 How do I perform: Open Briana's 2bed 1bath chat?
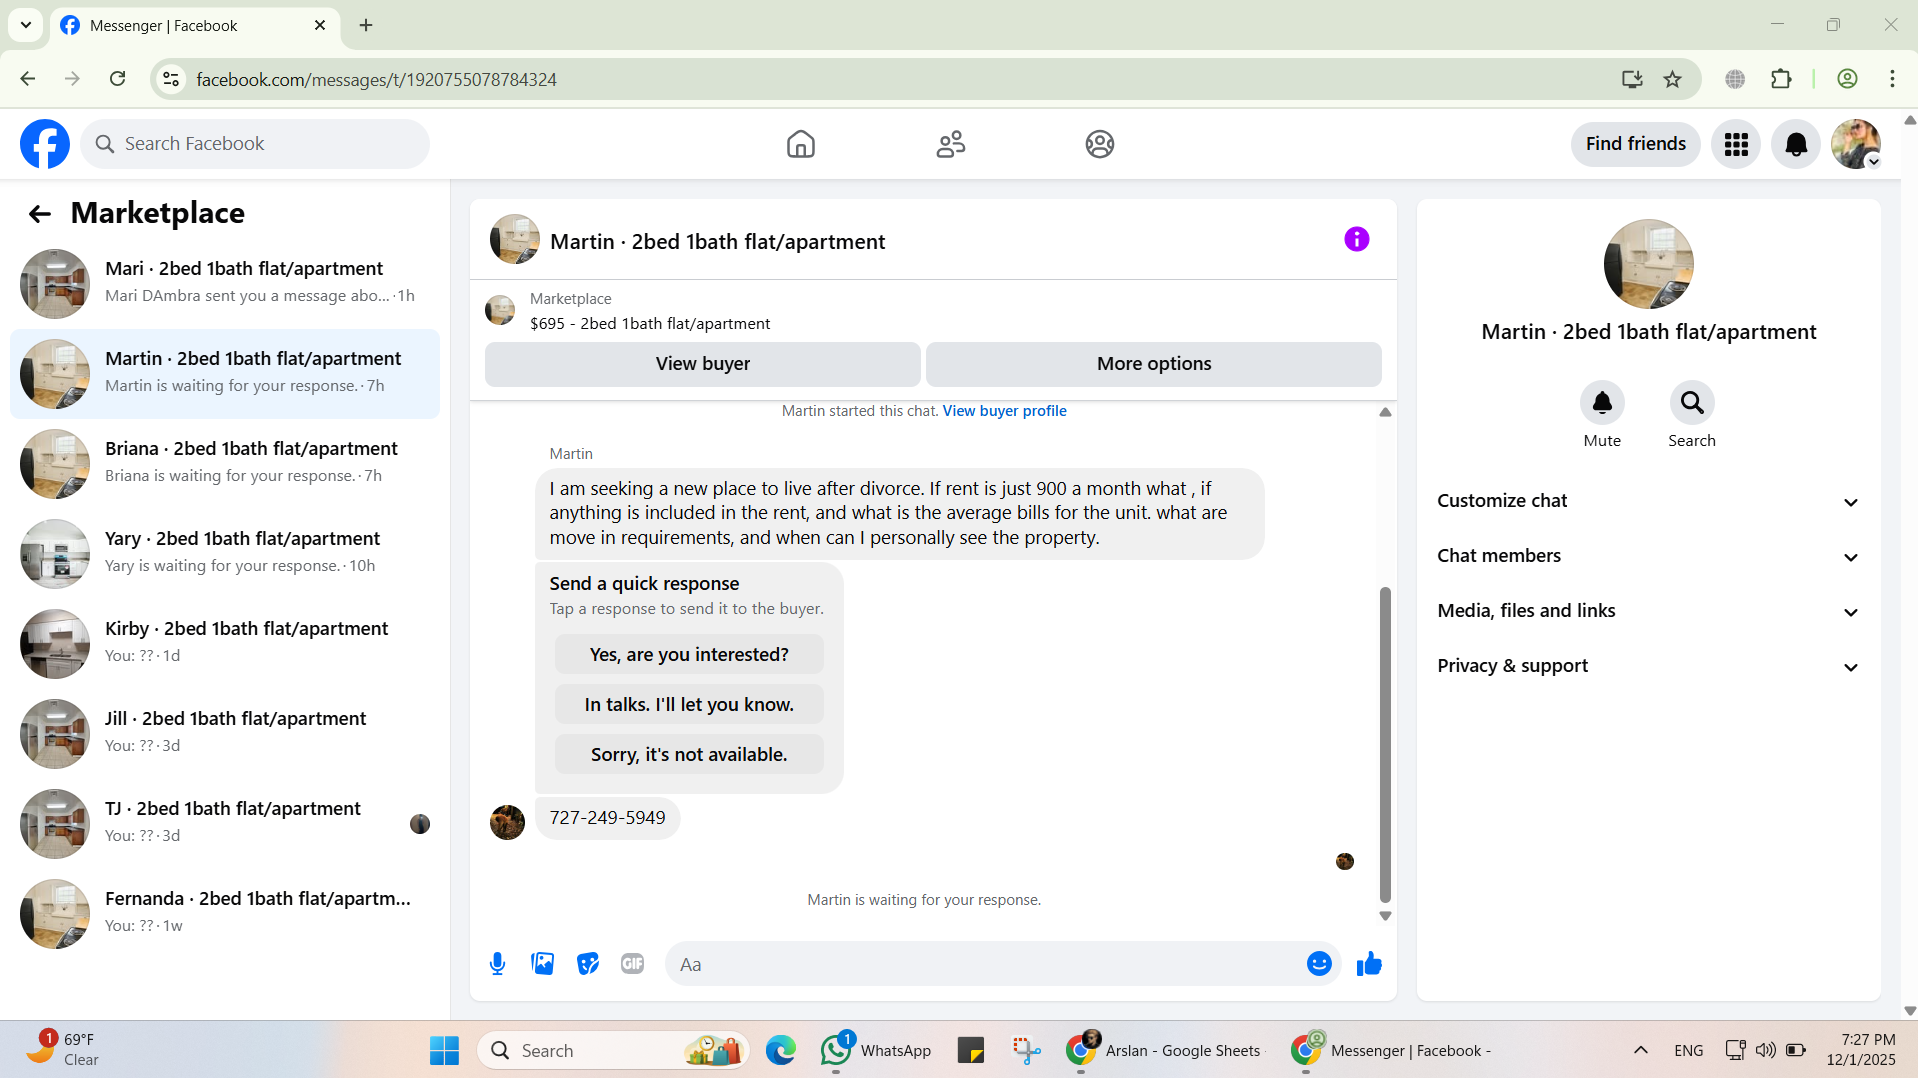pyautogui.click(x=225, y=464)
